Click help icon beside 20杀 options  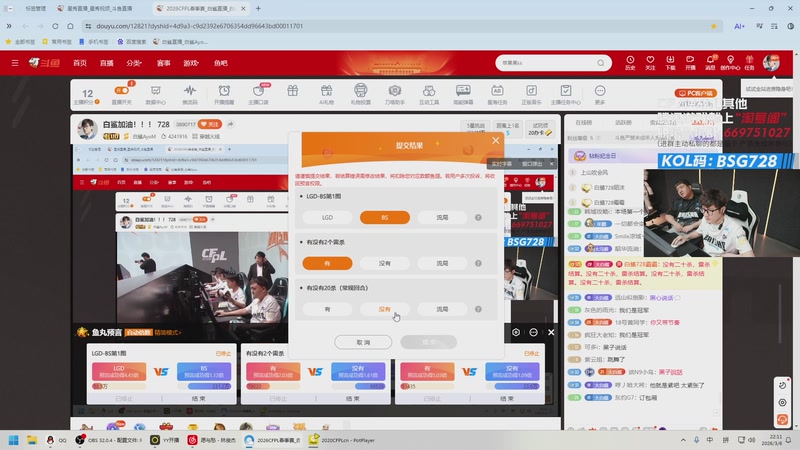click(x=478, y=309)
